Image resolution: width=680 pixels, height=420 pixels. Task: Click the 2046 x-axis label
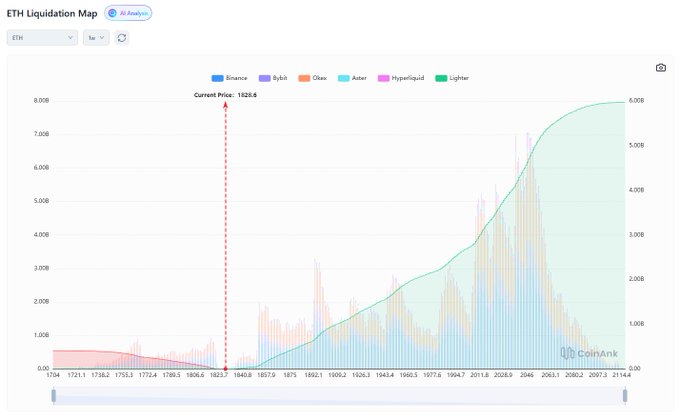(x=527, y=375)
